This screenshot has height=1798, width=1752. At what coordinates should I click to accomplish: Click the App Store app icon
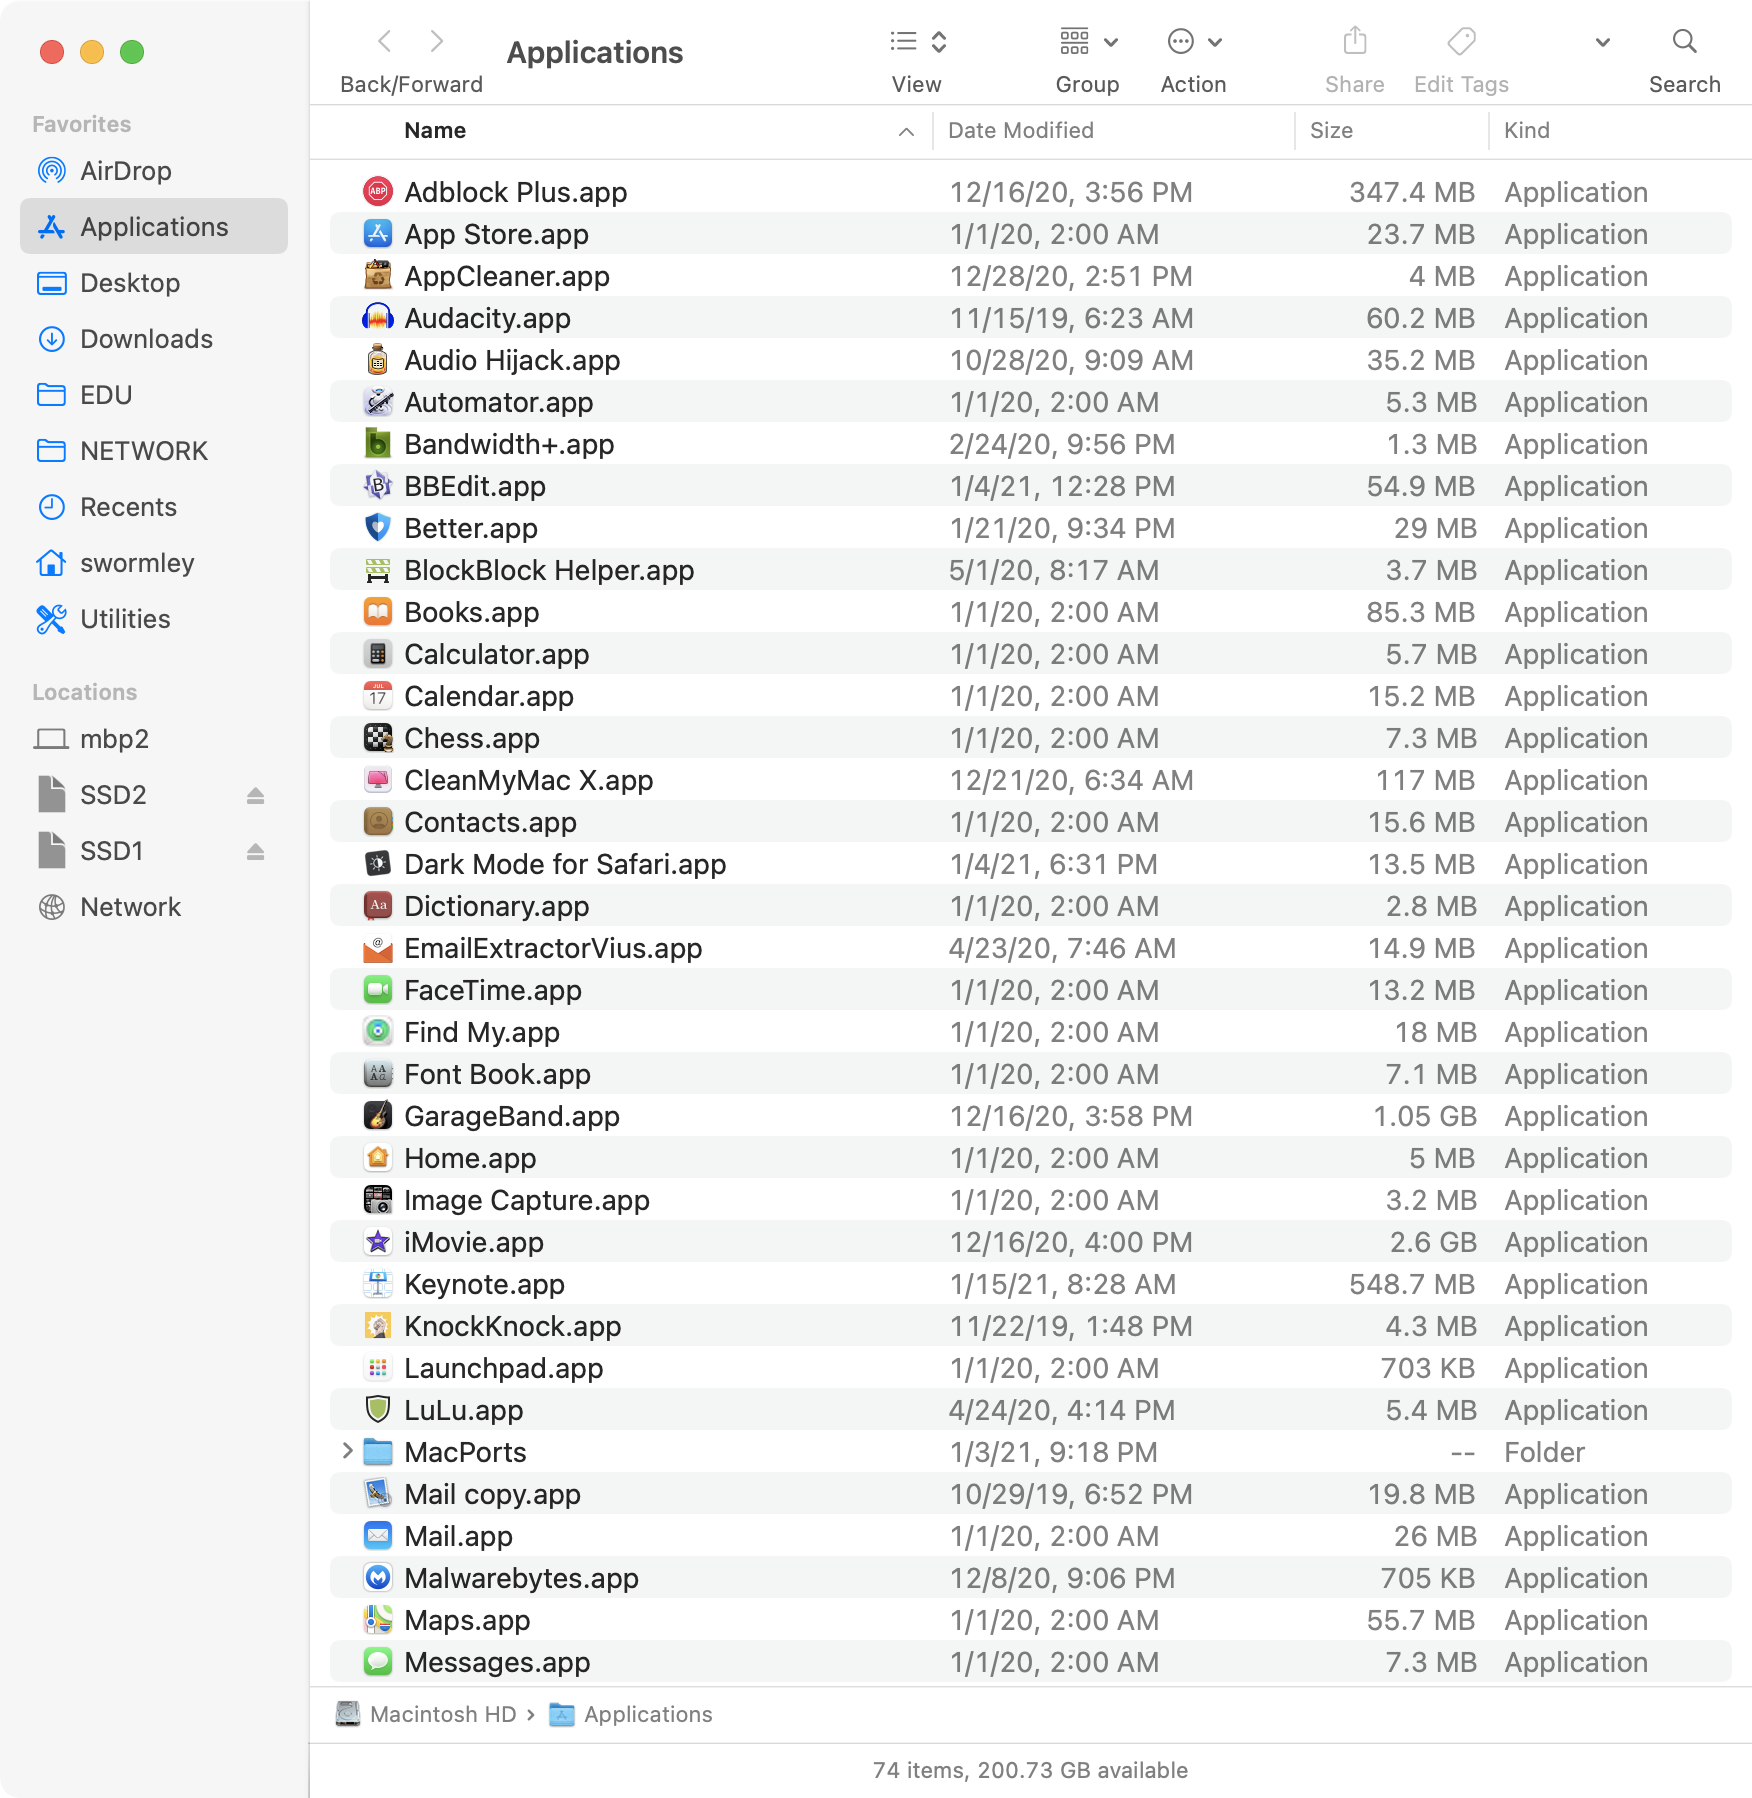(x=377, y=233)
